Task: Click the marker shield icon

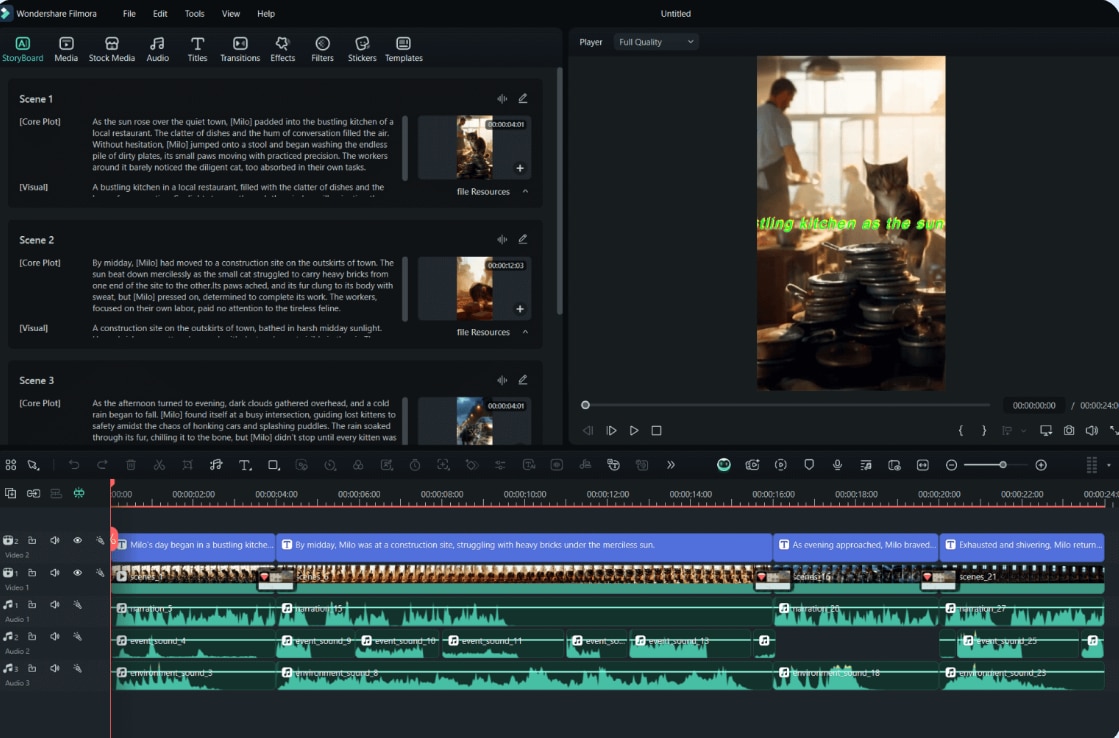Action: pyautogui.click(x=809, y=465)
